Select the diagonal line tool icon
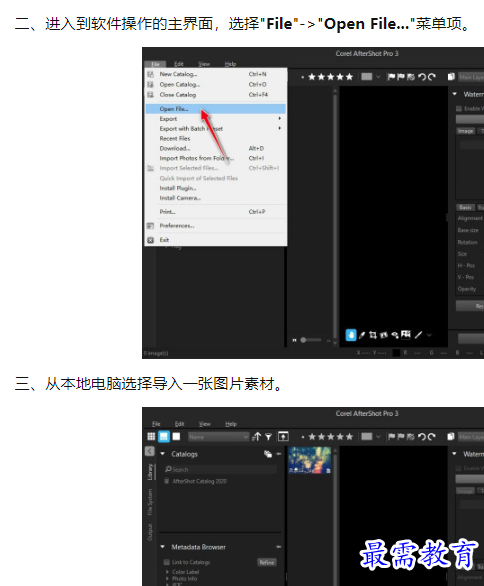This screenshot has height=586, width=484. point(418,335)
